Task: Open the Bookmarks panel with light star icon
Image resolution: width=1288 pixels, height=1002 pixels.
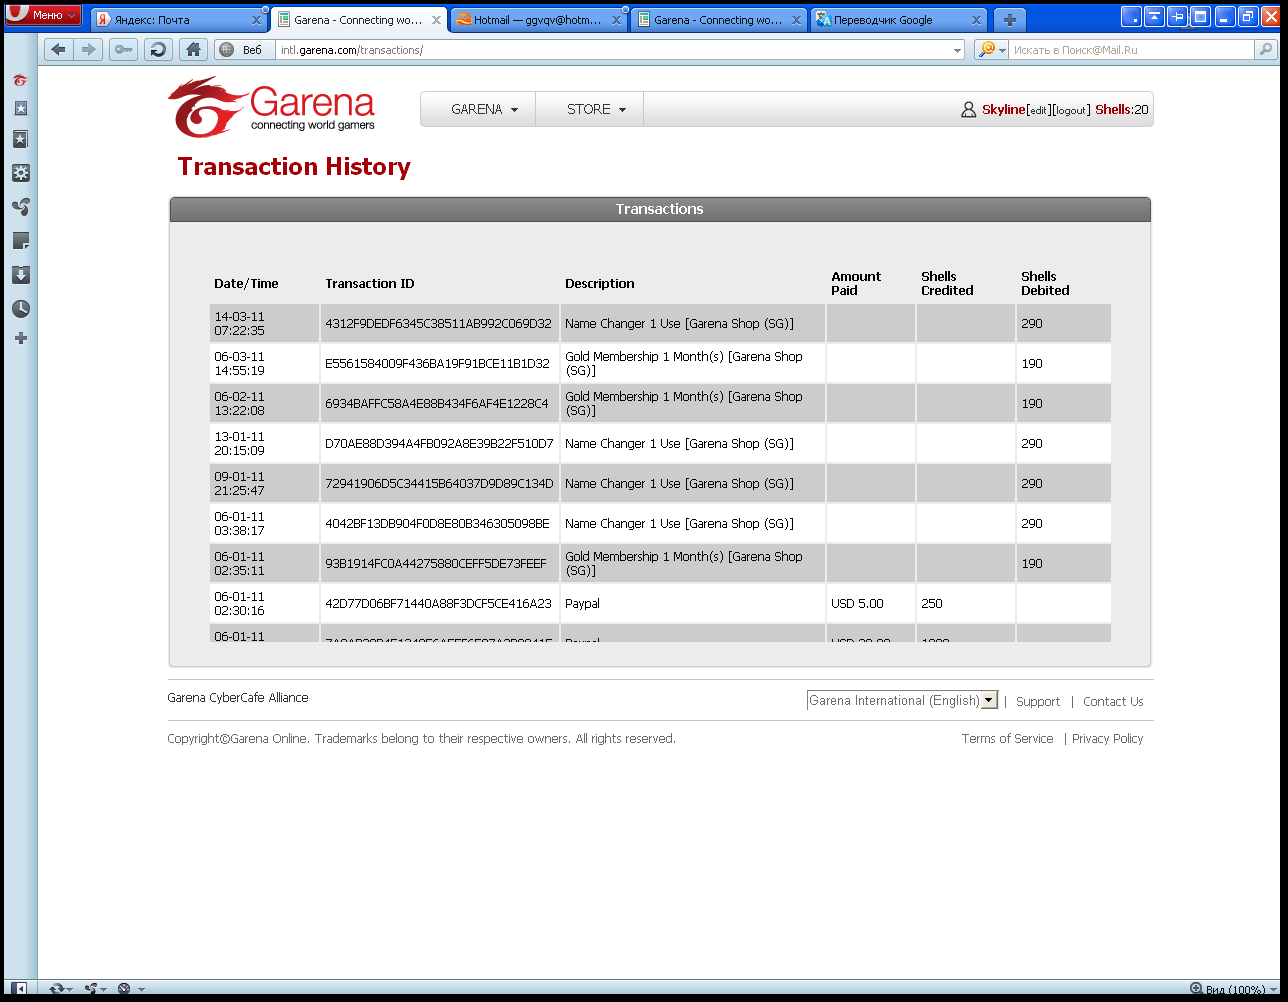Action: [20, 108]
